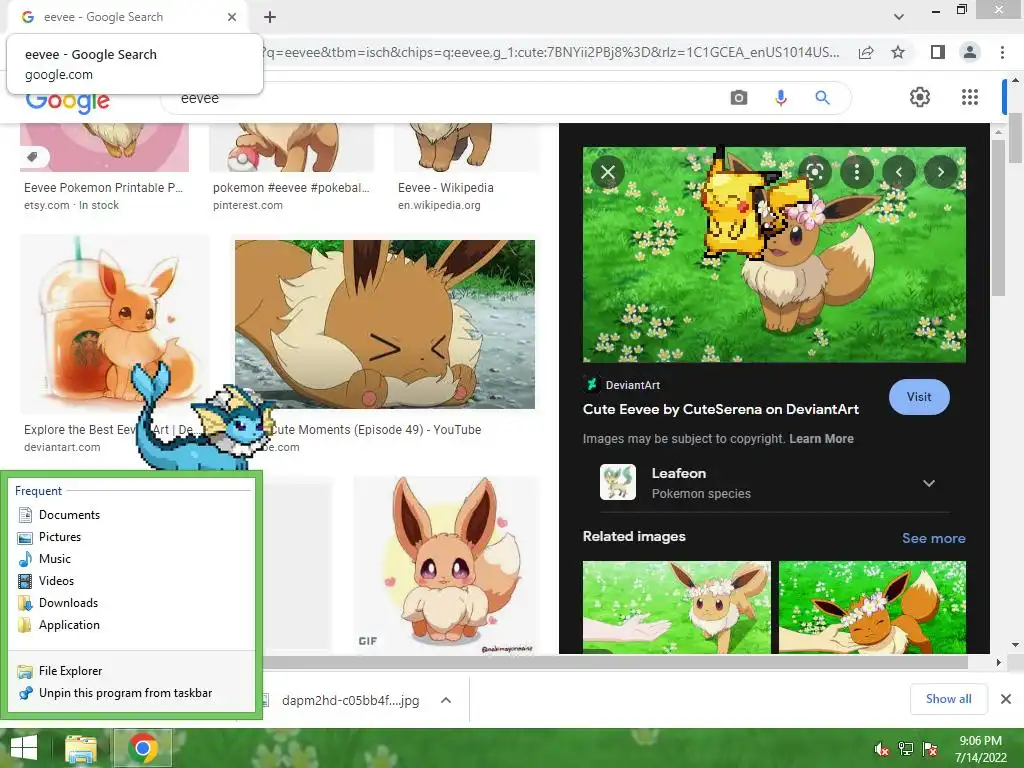Expand the Leafeon Pokemon species entry
Viewport: 1024px width, 768px height.
[x=928, y=483]
